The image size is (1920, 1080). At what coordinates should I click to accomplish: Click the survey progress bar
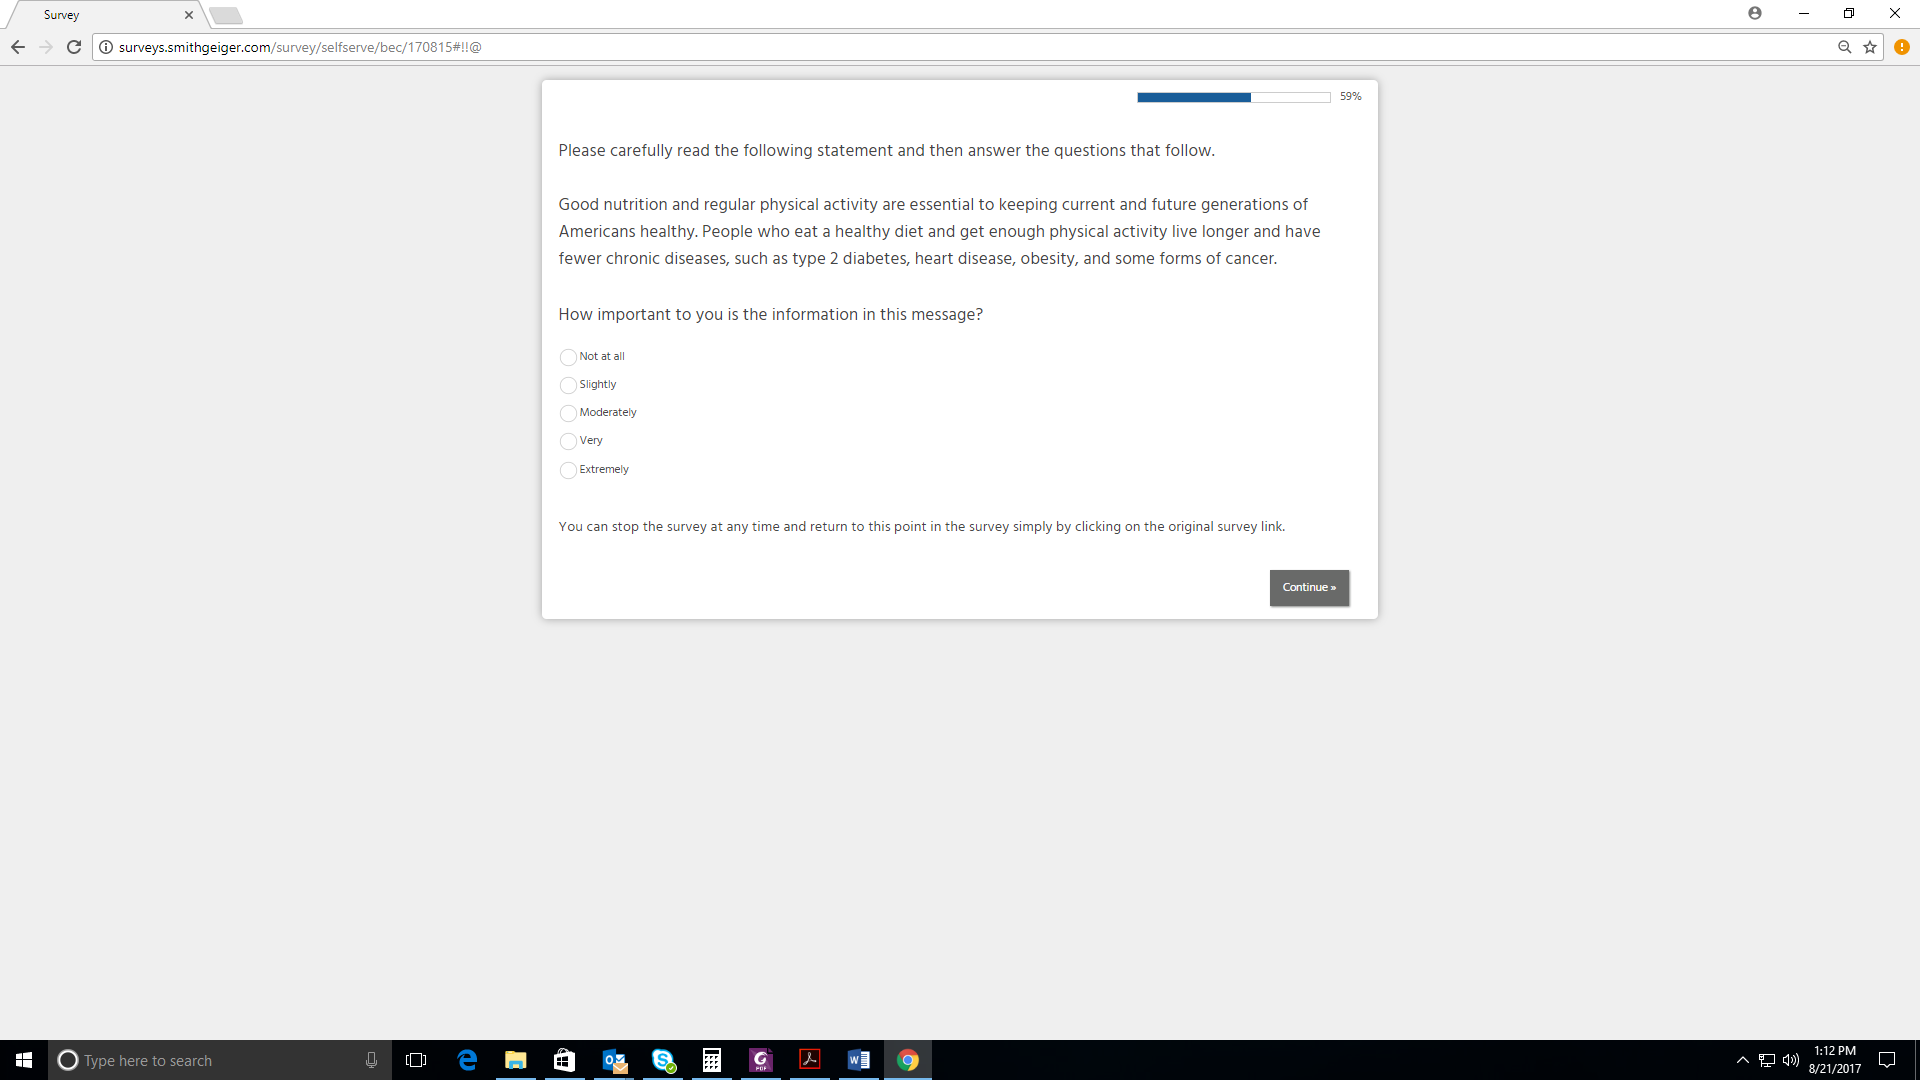(1233, 97)
